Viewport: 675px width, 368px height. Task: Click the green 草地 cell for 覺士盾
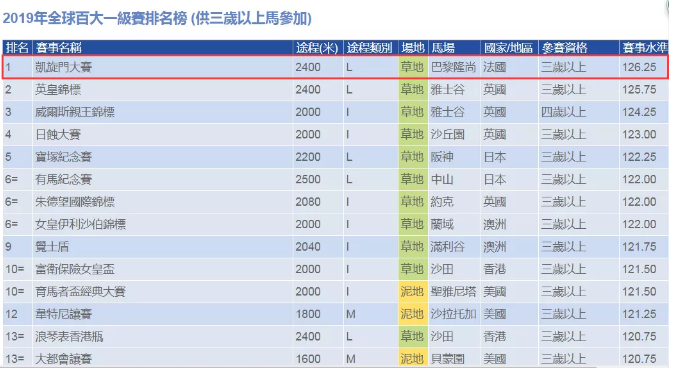[x=412, y=247]
